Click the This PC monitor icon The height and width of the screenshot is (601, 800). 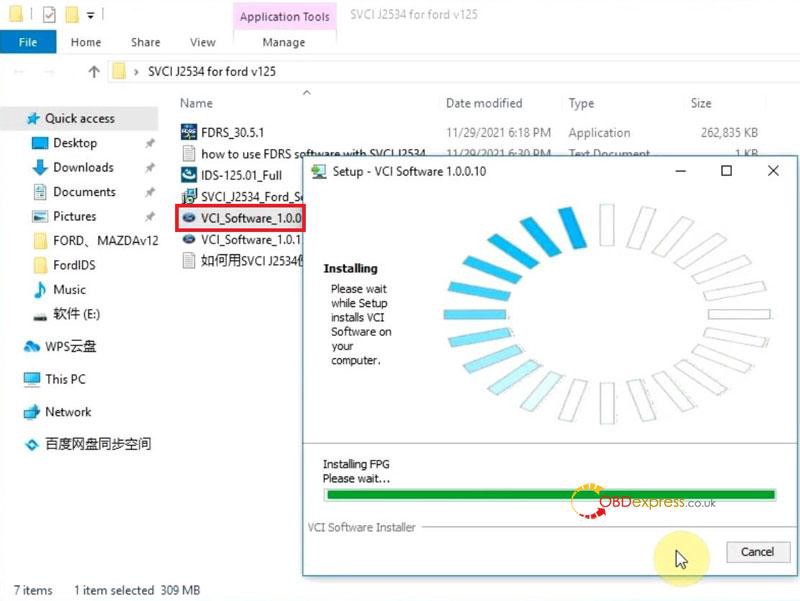point(32,379)
